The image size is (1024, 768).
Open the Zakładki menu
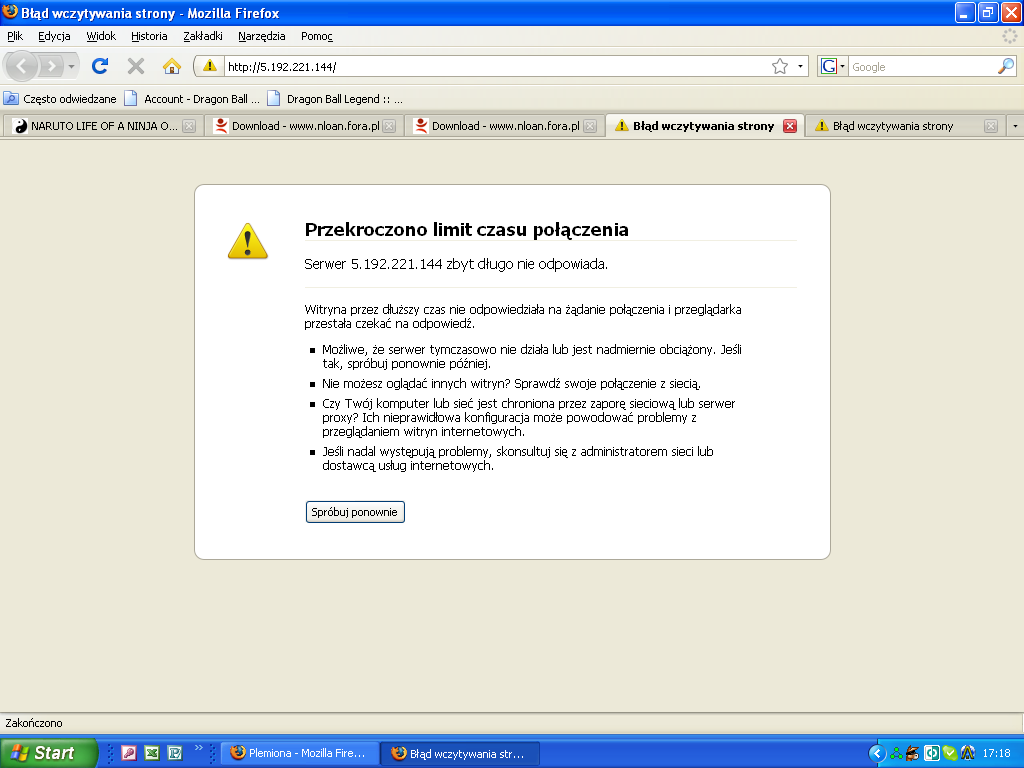(x=202, y=36)
